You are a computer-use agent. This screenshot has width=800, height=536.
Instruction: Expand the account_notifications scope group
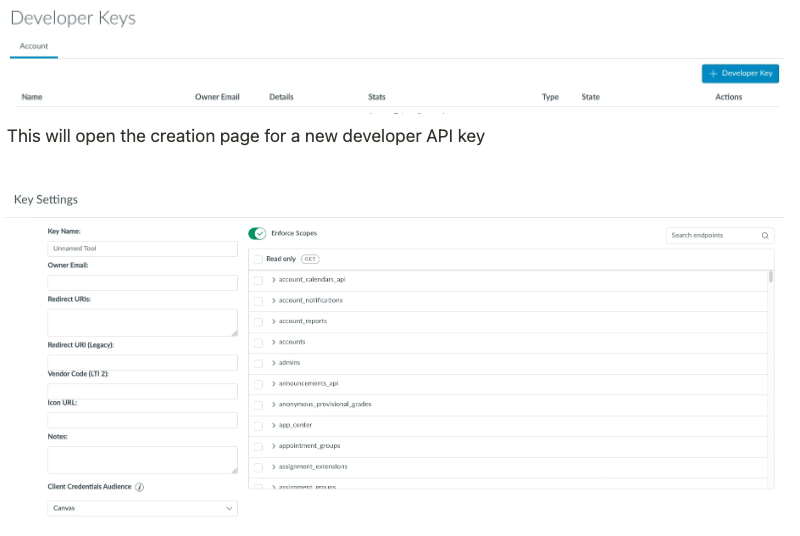[273, 300]
